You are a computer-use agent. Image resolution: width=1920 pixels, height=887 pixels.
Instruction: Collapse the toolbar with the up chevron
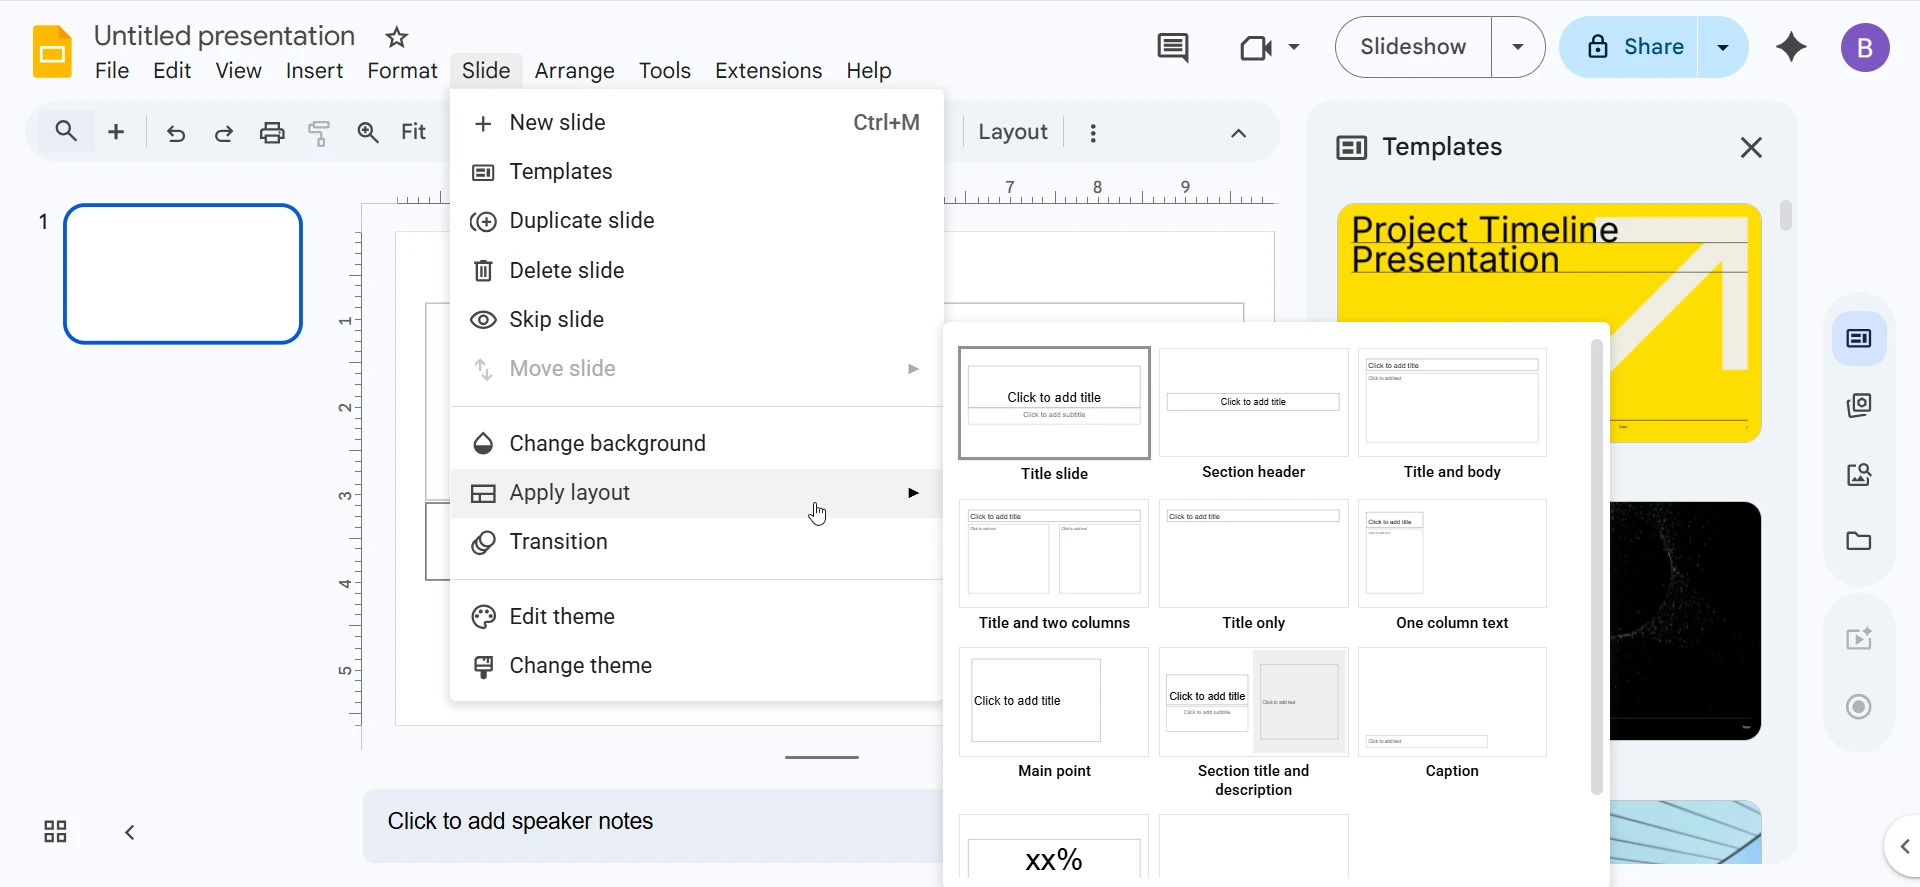click(1238, 133)
